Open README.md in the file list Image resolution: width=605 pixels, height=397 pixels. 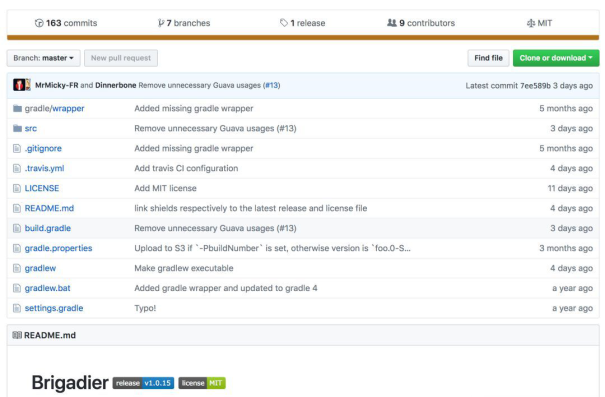point(49,208)
